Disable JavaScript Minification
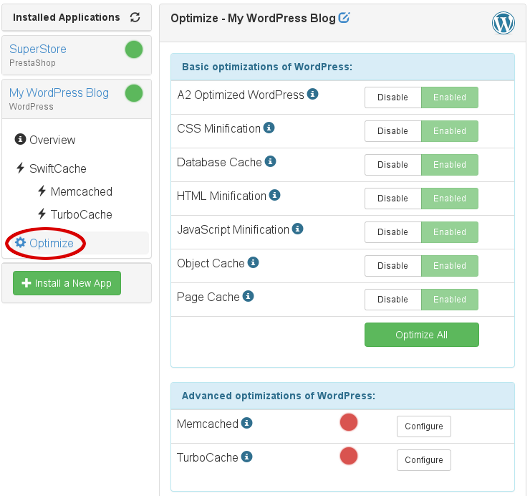This screenshot has height=496, width=530. tap(393, 232)
